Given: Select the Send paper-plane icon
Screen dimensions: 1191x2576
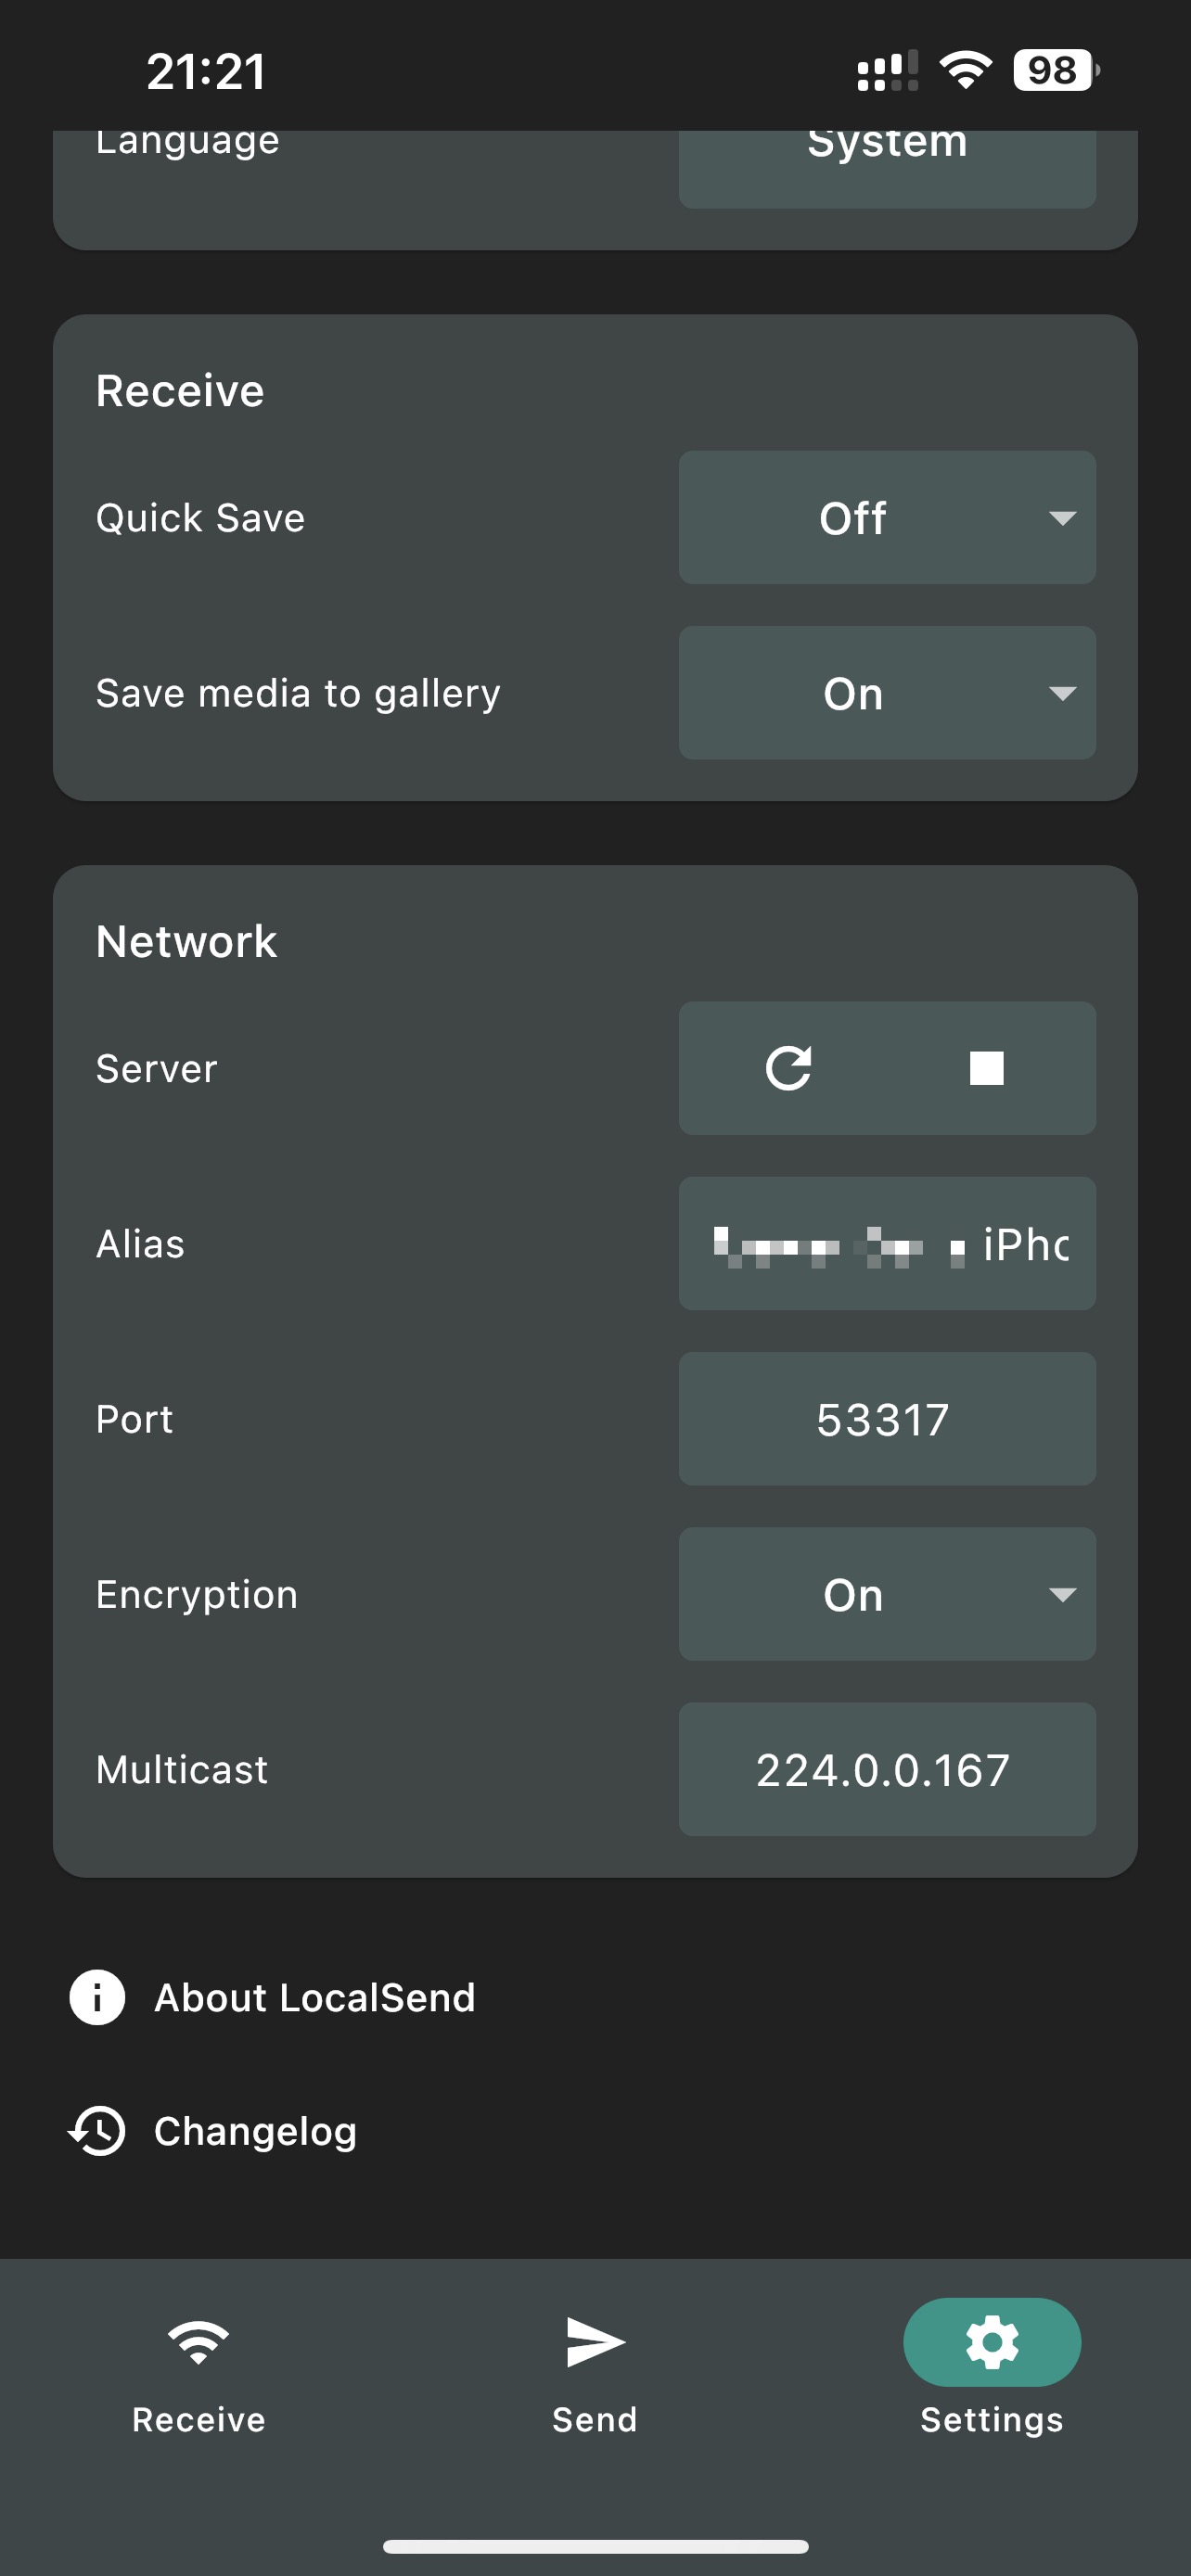Looking at the screenshot, I should 594,2342.
